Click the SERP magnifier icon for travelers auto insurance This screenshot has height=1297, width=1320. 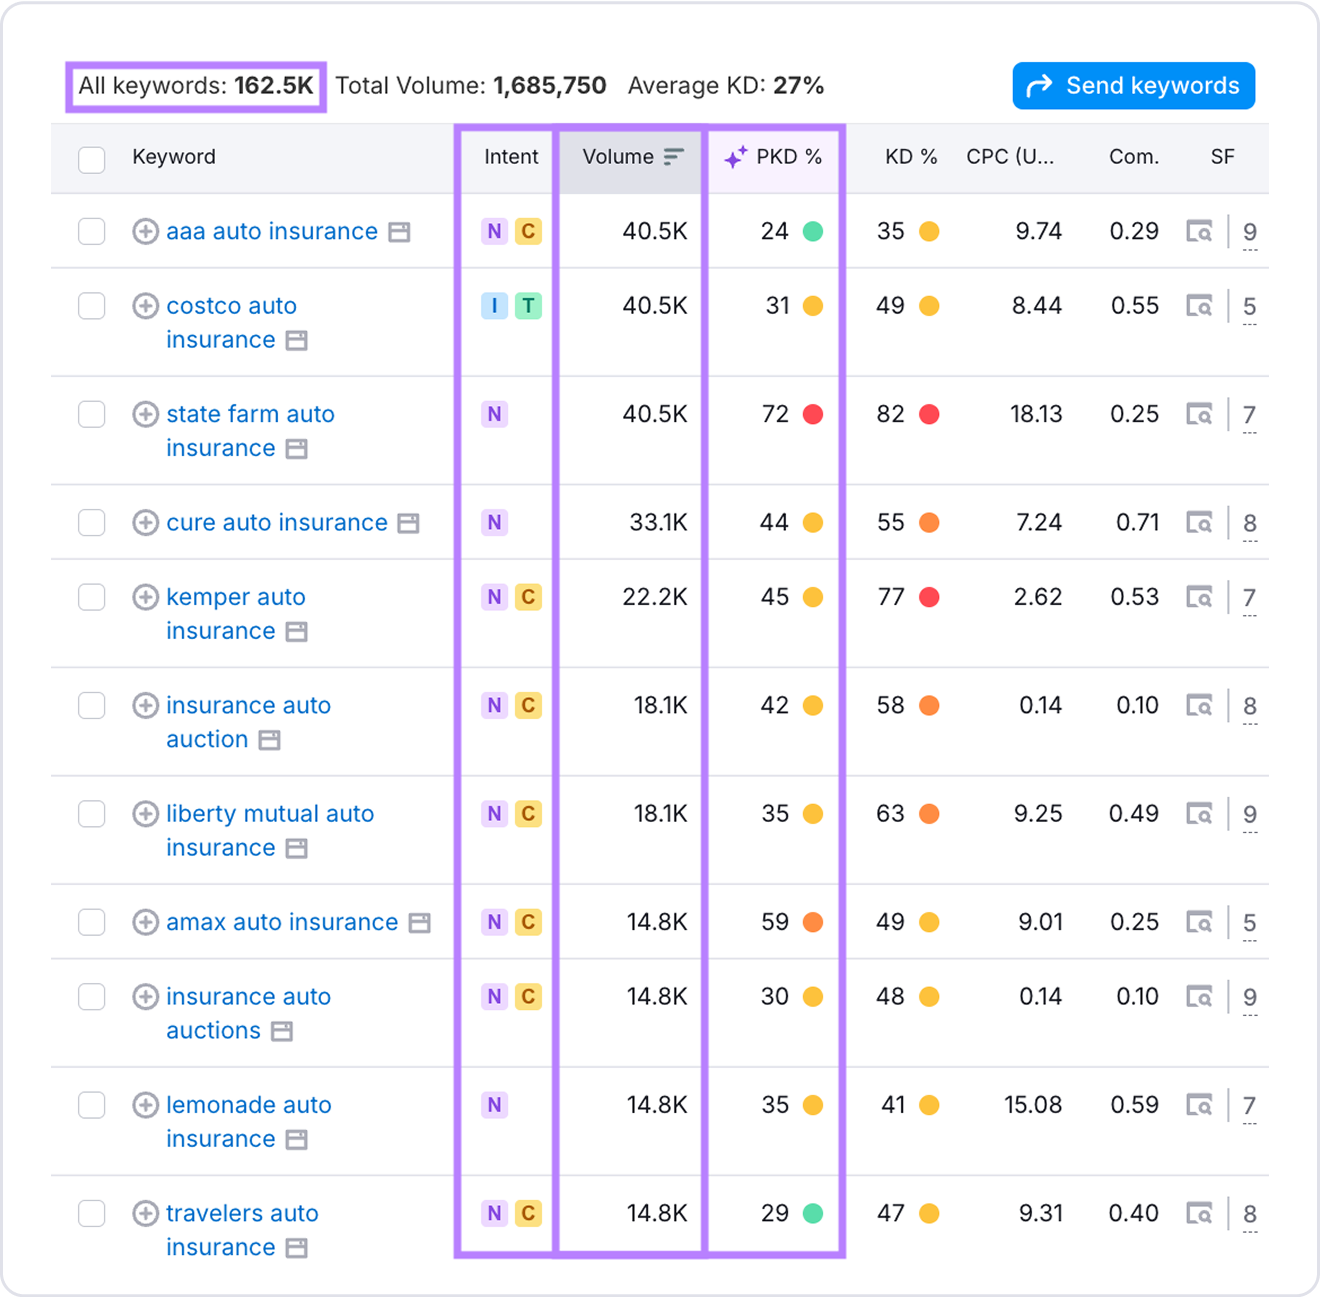click(x=1200, y=1213)
